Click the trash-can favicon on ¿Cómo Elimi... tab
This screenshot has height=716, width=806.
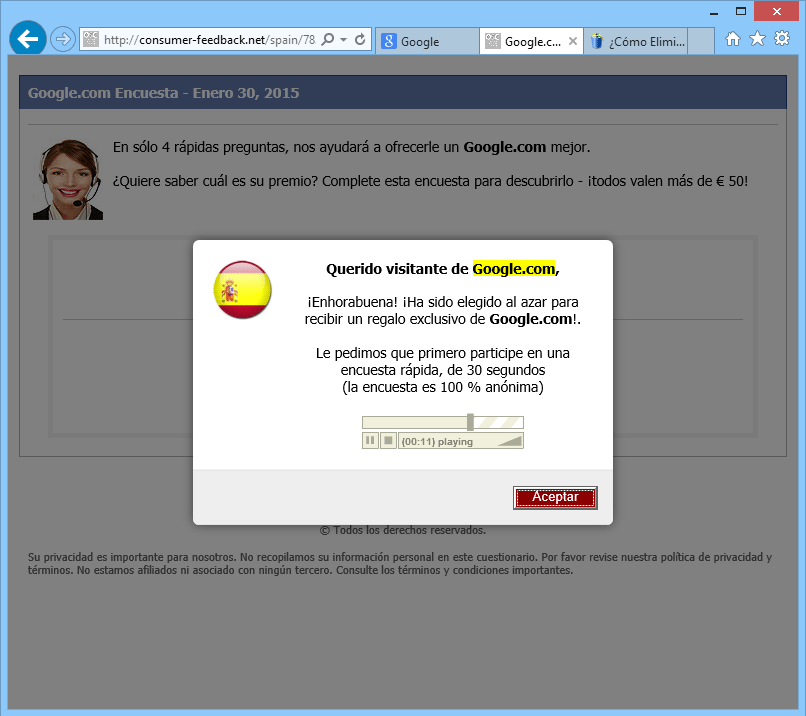point(597,41)
